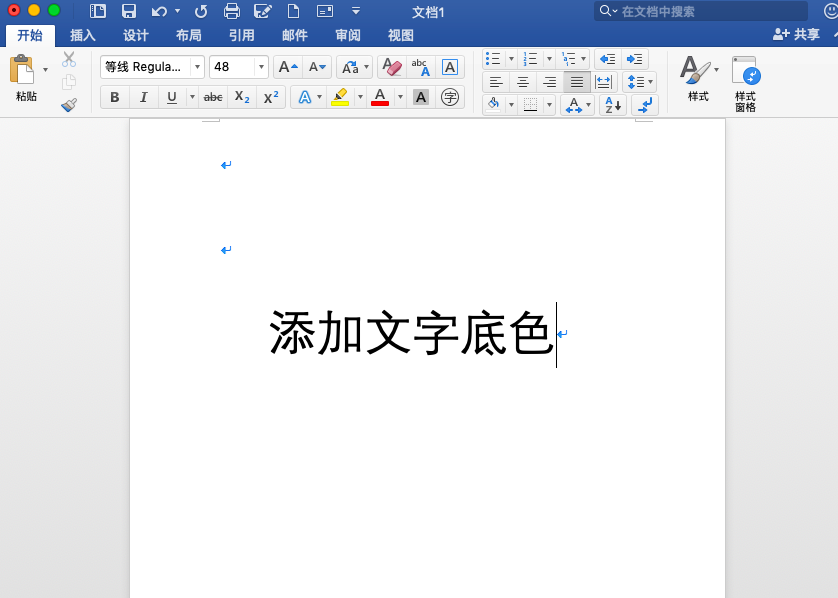The height and width of the screenshot is (598, 838).
Task: Open the numbered list dropdown arrow
Action: [x=549, y=59]
